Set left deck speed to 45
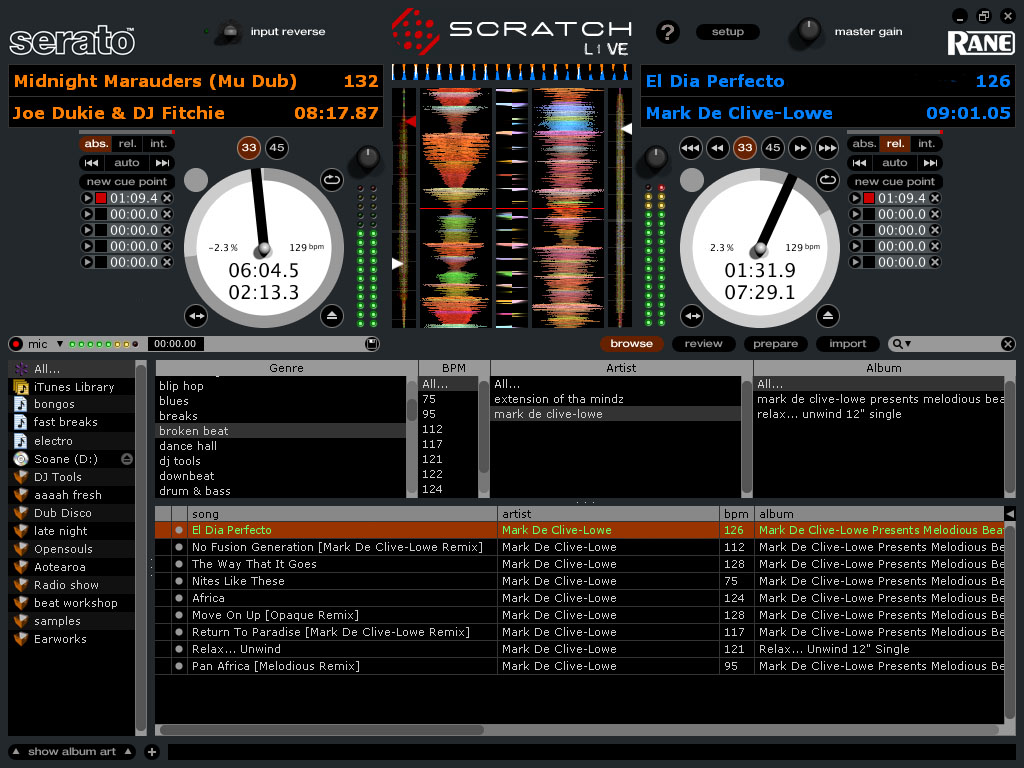The image size is (1024, 768). pos(277,148)
